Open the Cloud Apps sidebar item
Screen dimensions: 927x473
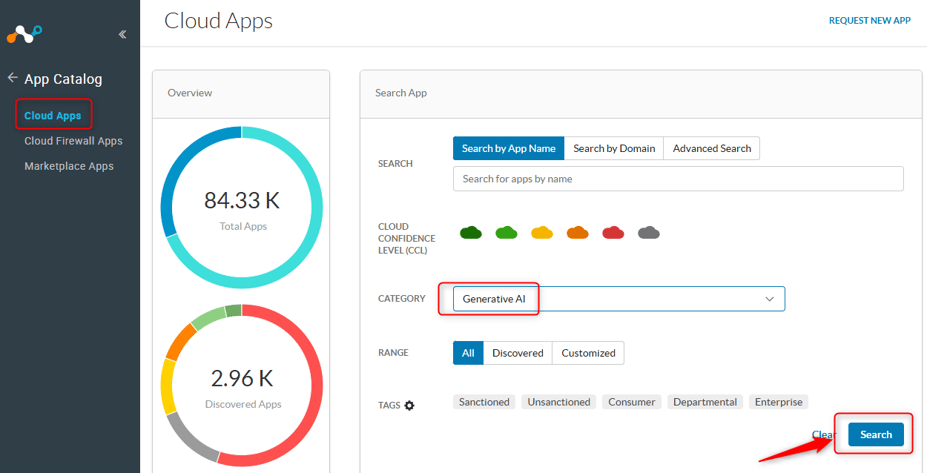point(53,115)
